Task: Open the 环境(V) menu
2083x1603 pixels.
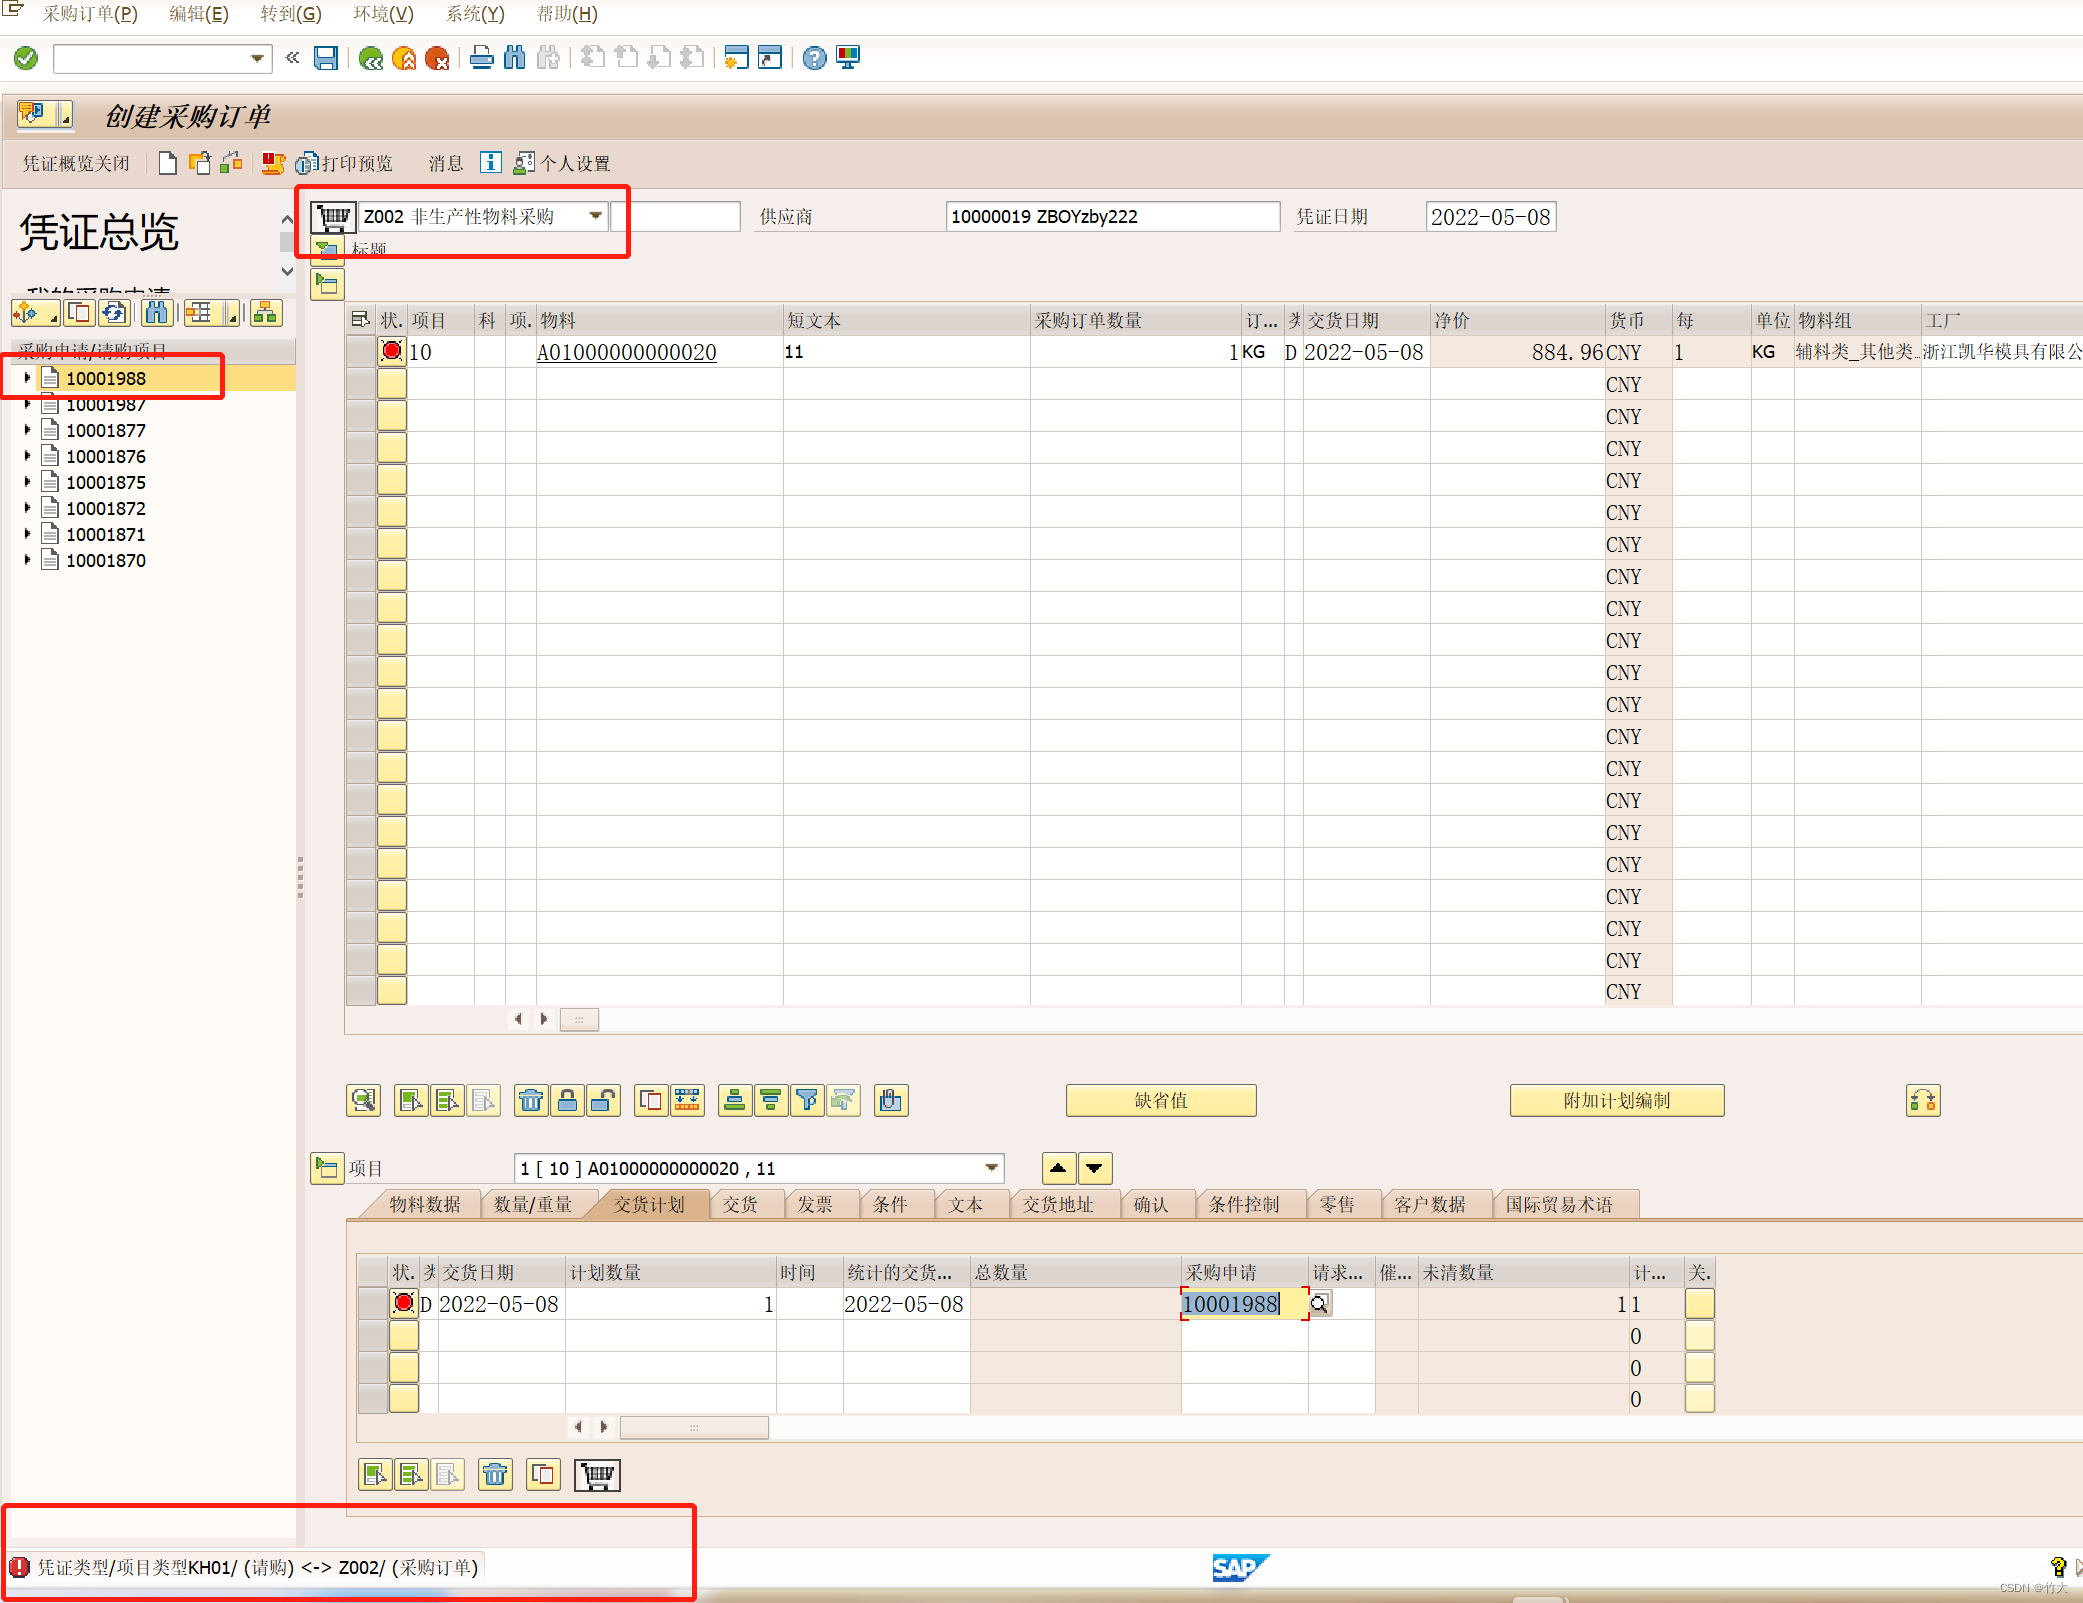Action: click(x=383, y=14)
